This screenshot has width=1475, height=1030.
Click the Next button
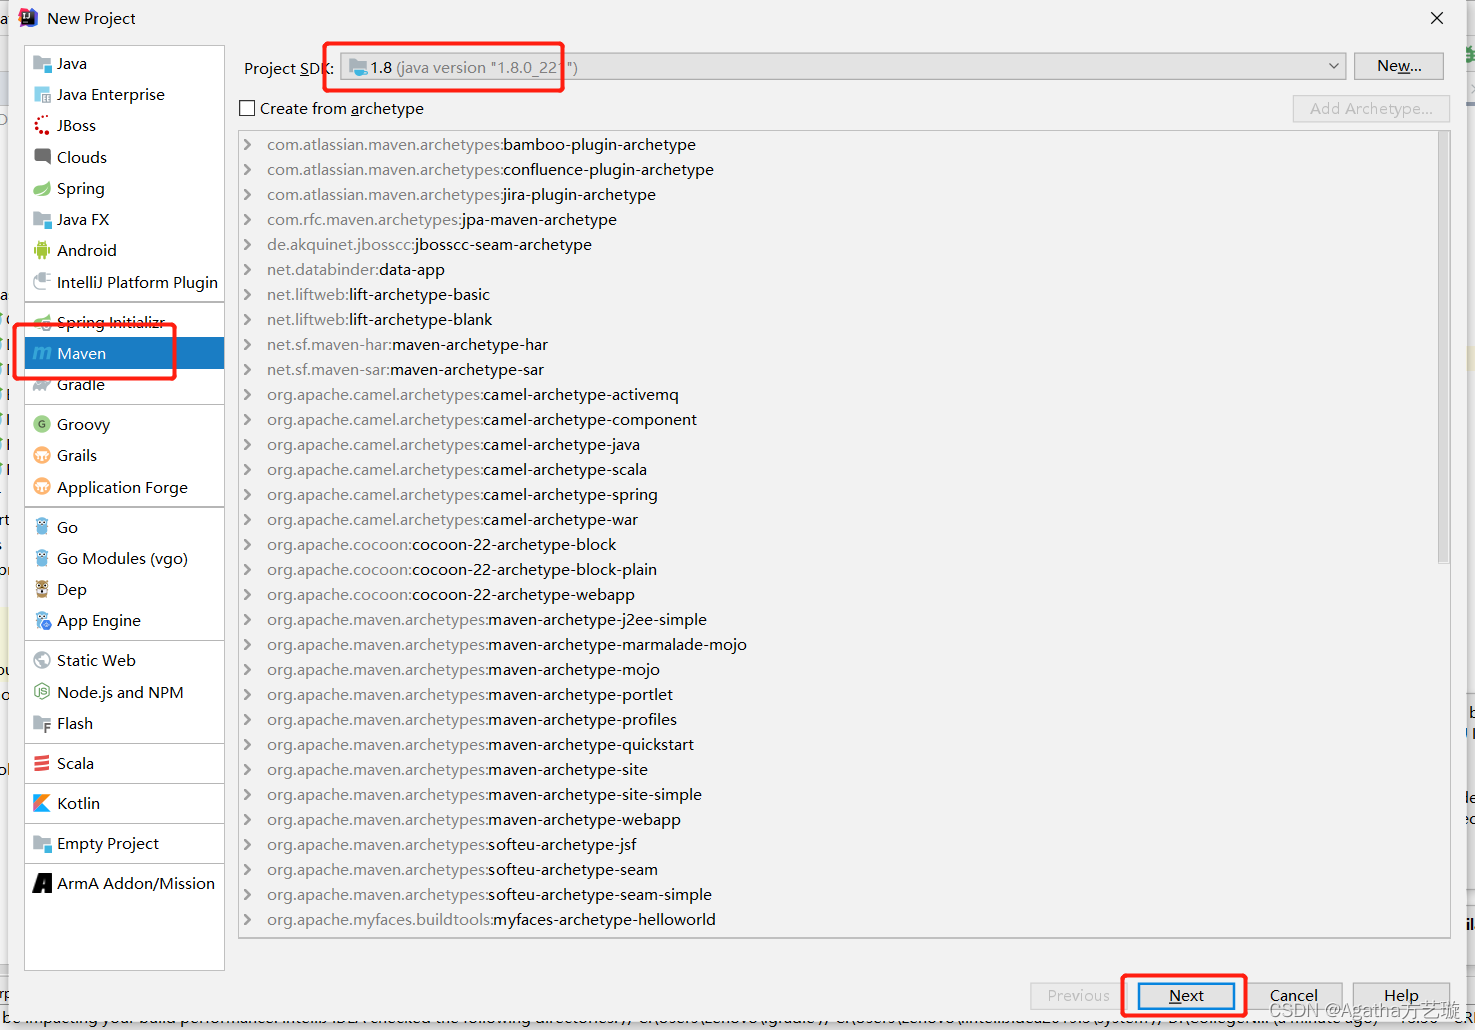[1186, 995]
